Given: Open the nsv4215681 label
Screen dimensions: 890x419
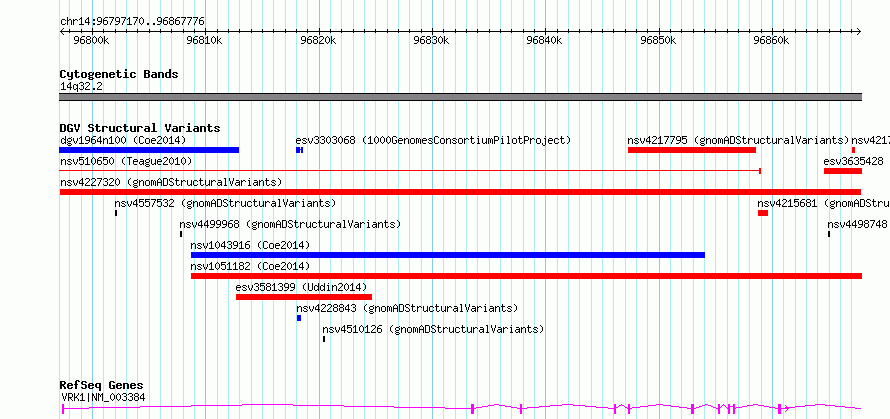Looking at the screenshot, I should coord(824,203).
